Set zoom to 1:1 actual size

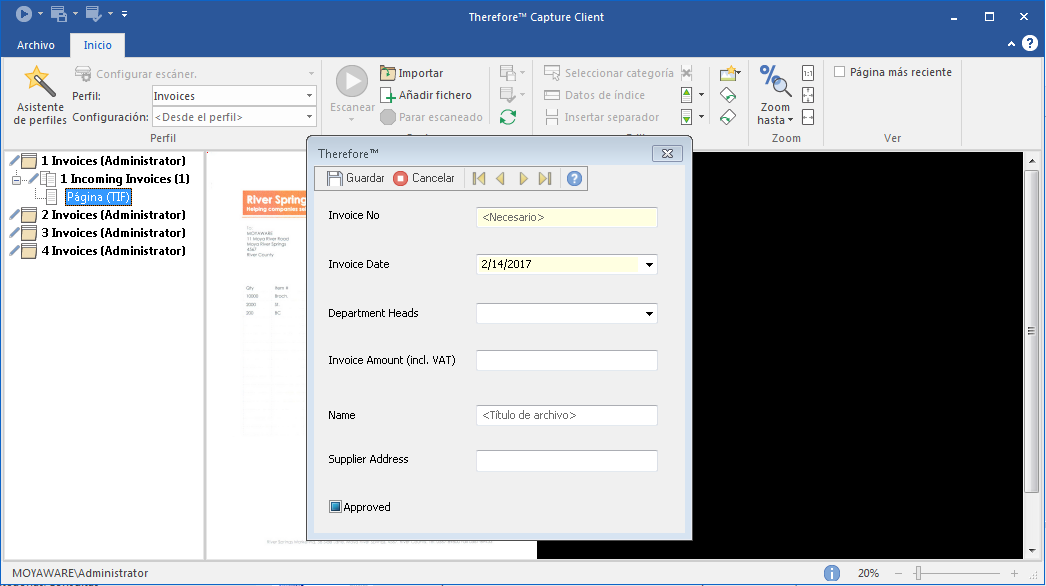tap(808, 73)
